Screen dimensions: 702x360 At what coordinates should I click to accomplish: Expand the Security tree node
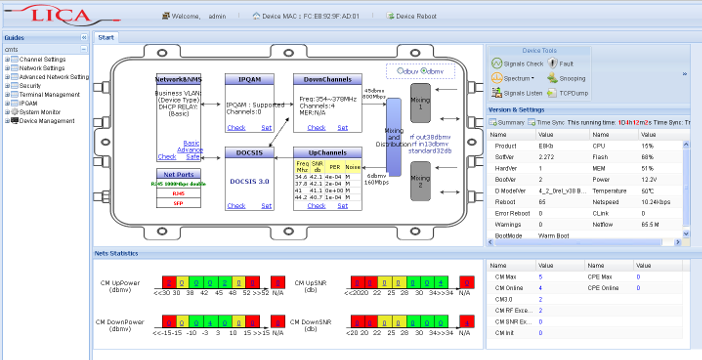(7, 86)
